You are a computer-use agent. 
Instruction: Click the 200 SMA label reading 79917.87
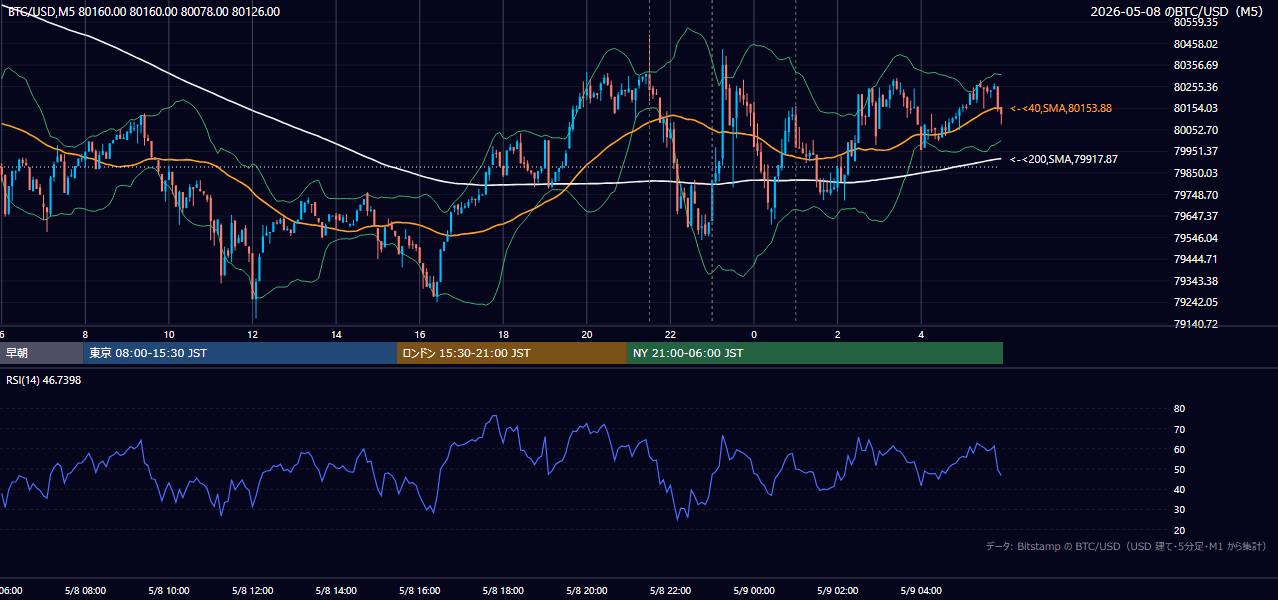1064,159
